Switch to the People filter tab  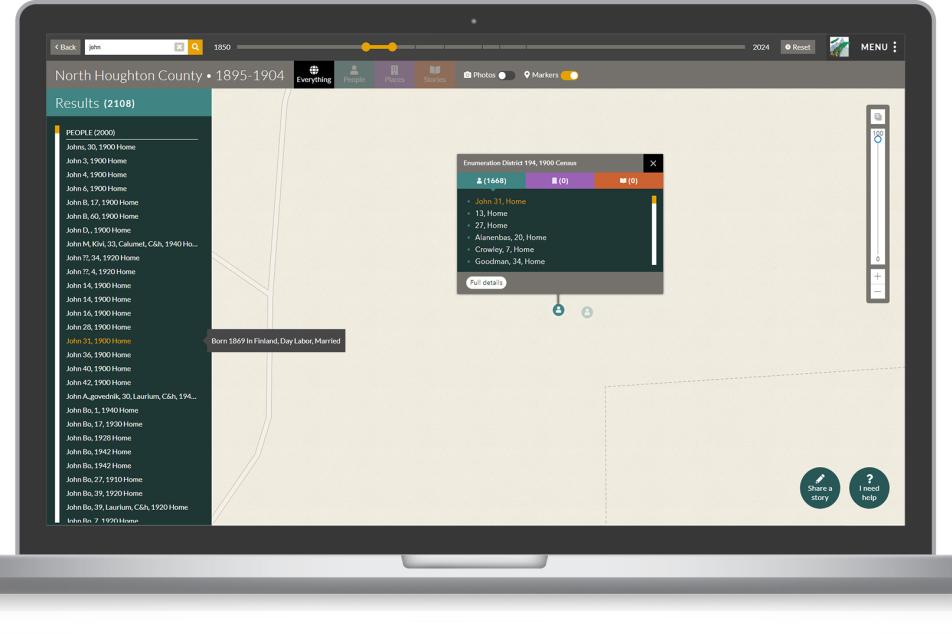(354, 75)
